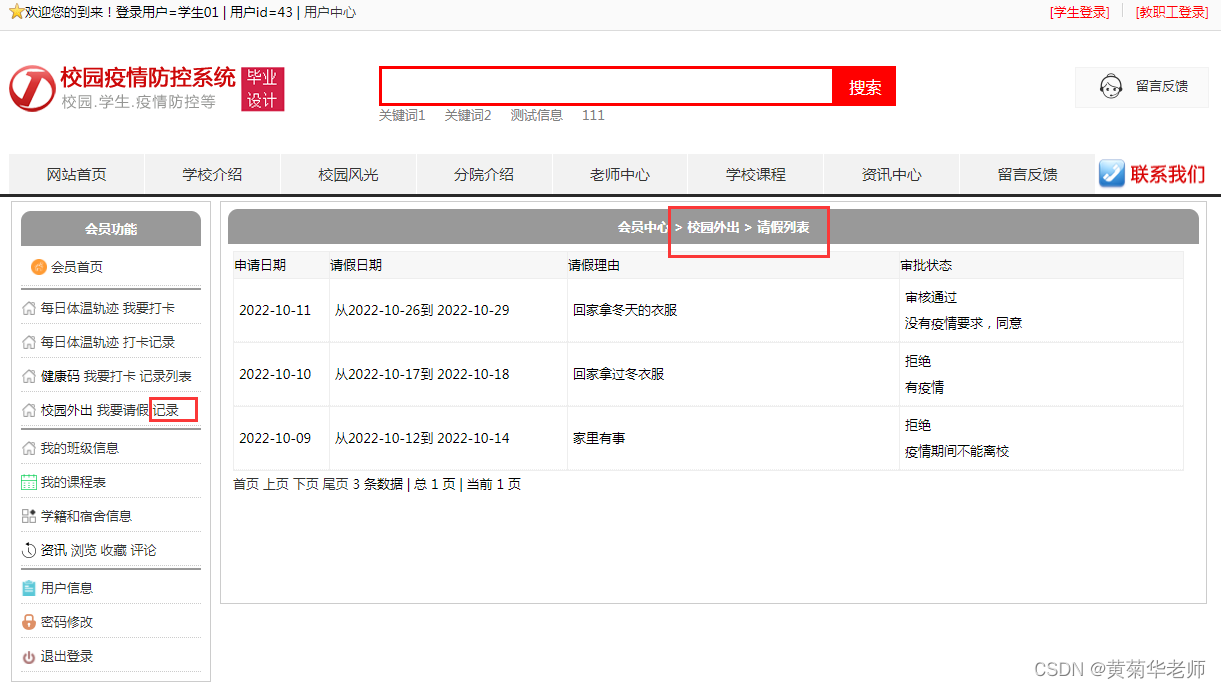This screenshot has width=1221, height=689.
Task: Select 留言反馈 in the navigation bar
Action: click(x=1028, y=174)
